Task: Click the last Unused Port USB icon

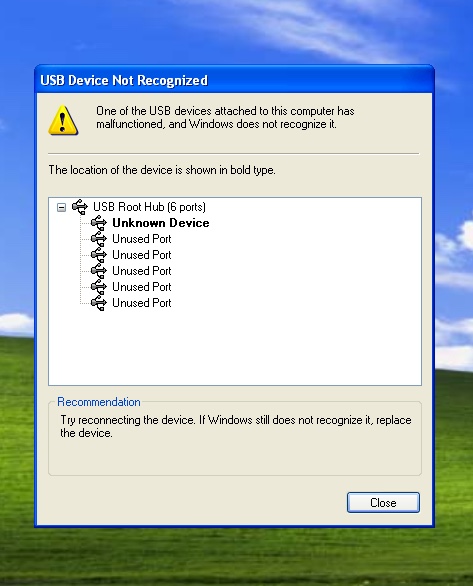Action: (99, 303)
